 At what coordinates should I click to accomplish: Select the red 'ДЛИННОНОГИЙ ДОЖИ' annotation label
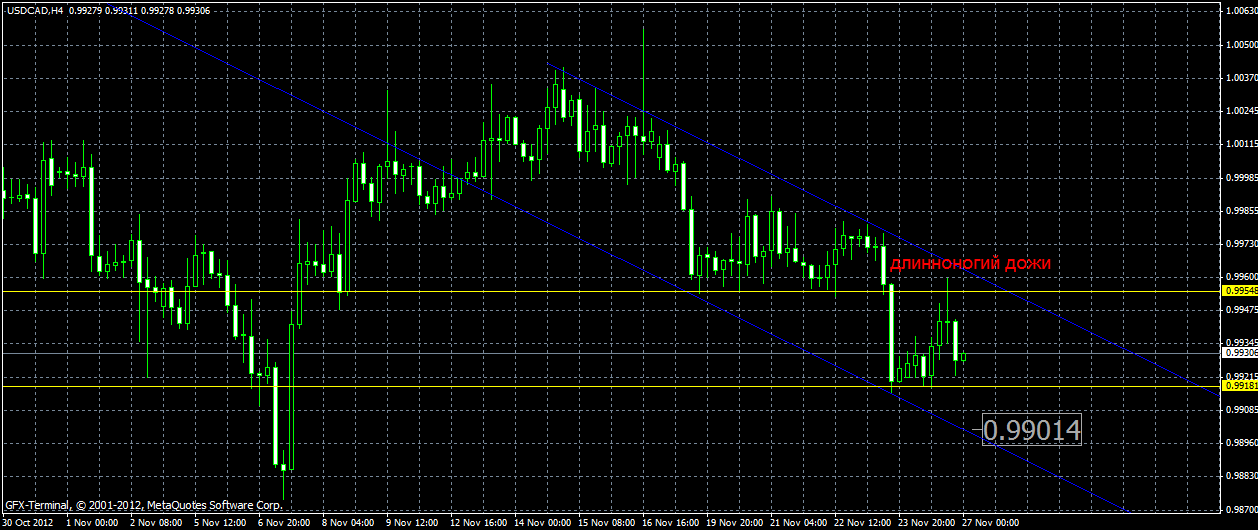click(x=970, y=264)
